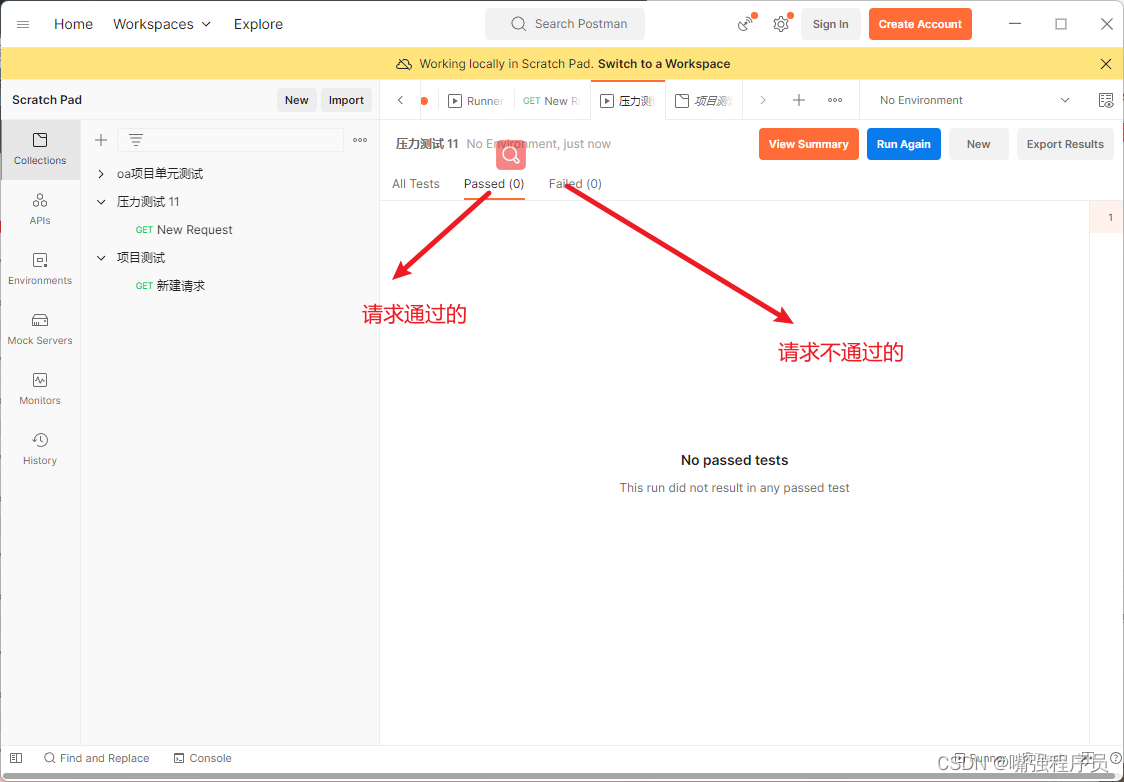Open the Mock Servers sidebar panel

[40, 330]
